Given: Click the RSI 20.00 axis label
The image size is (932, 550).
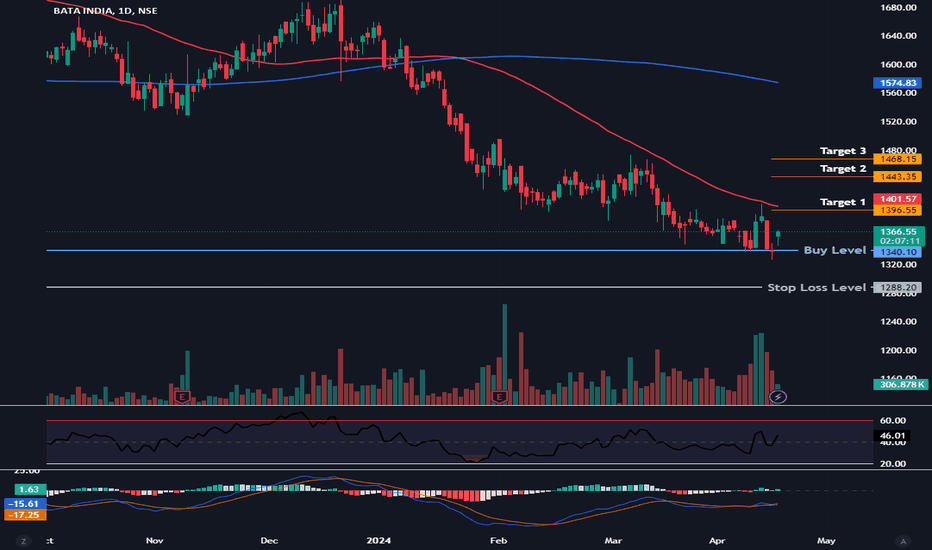Looking at the screenshot, I should [x=893, y=464].
